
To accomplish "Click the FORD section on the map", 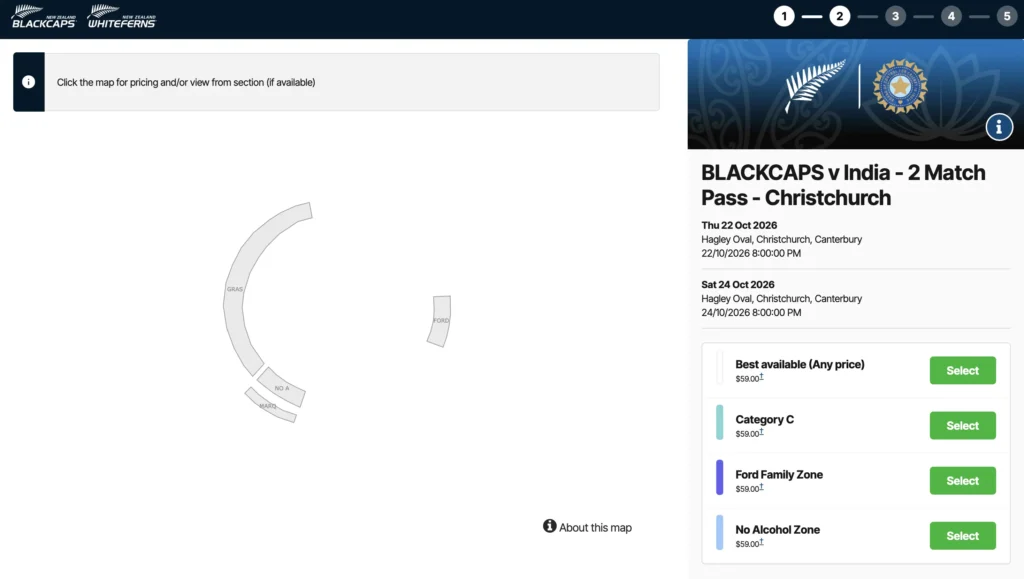I will click(440, 321).
